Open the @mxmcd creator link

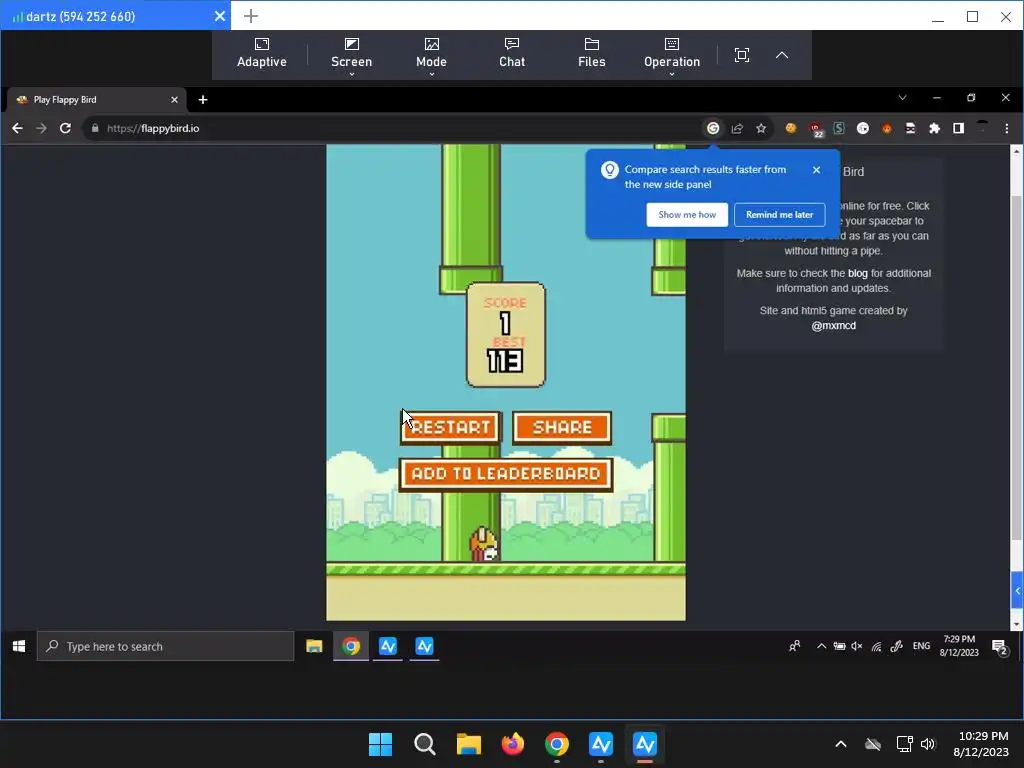pos(833,325)
